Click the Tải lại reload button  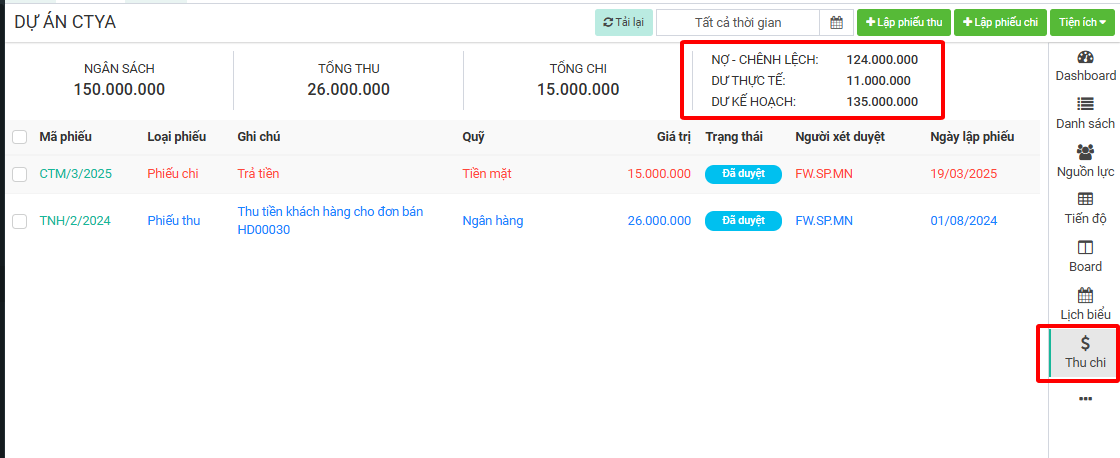pyautogui.click(x=624, y=23)
